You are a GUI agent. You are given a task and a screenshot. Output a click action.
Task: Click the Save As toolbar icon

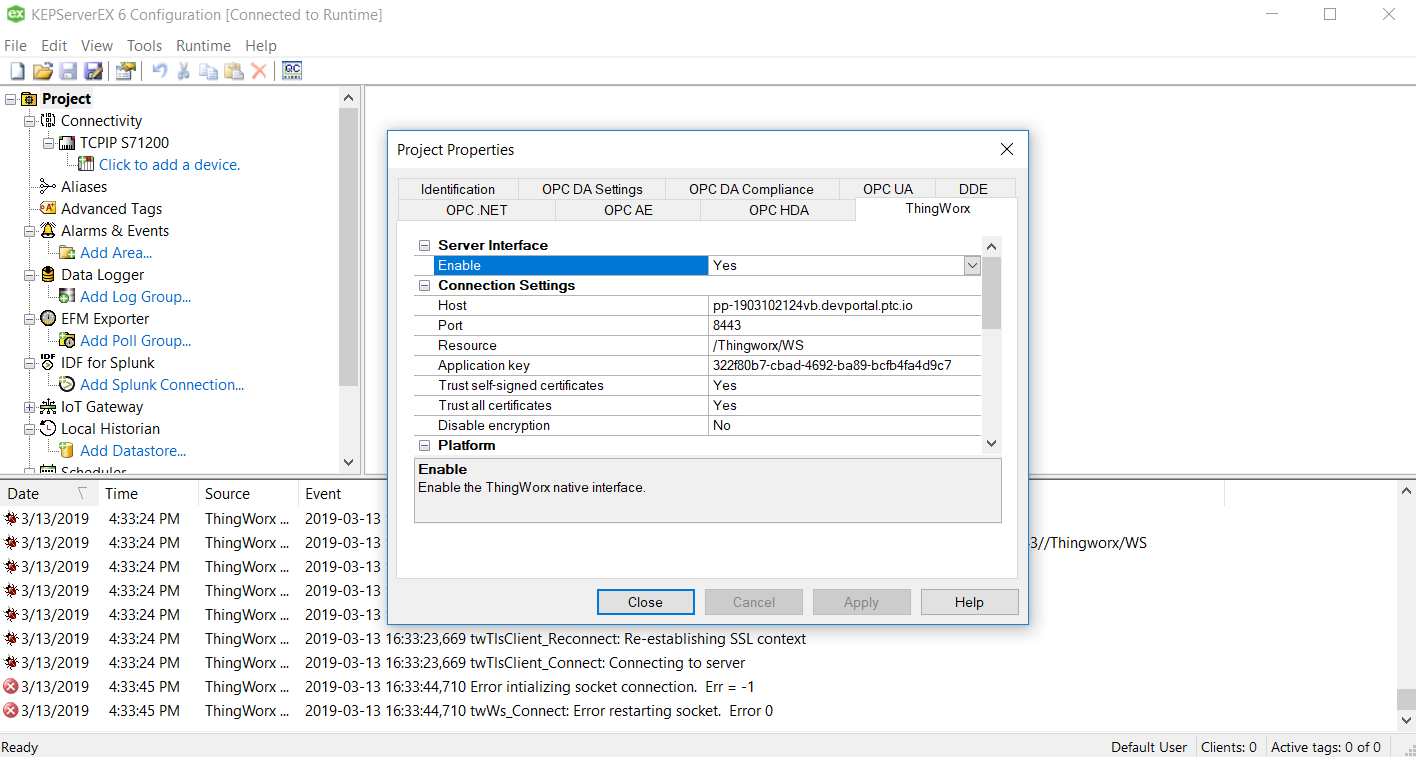coord(94,71)
